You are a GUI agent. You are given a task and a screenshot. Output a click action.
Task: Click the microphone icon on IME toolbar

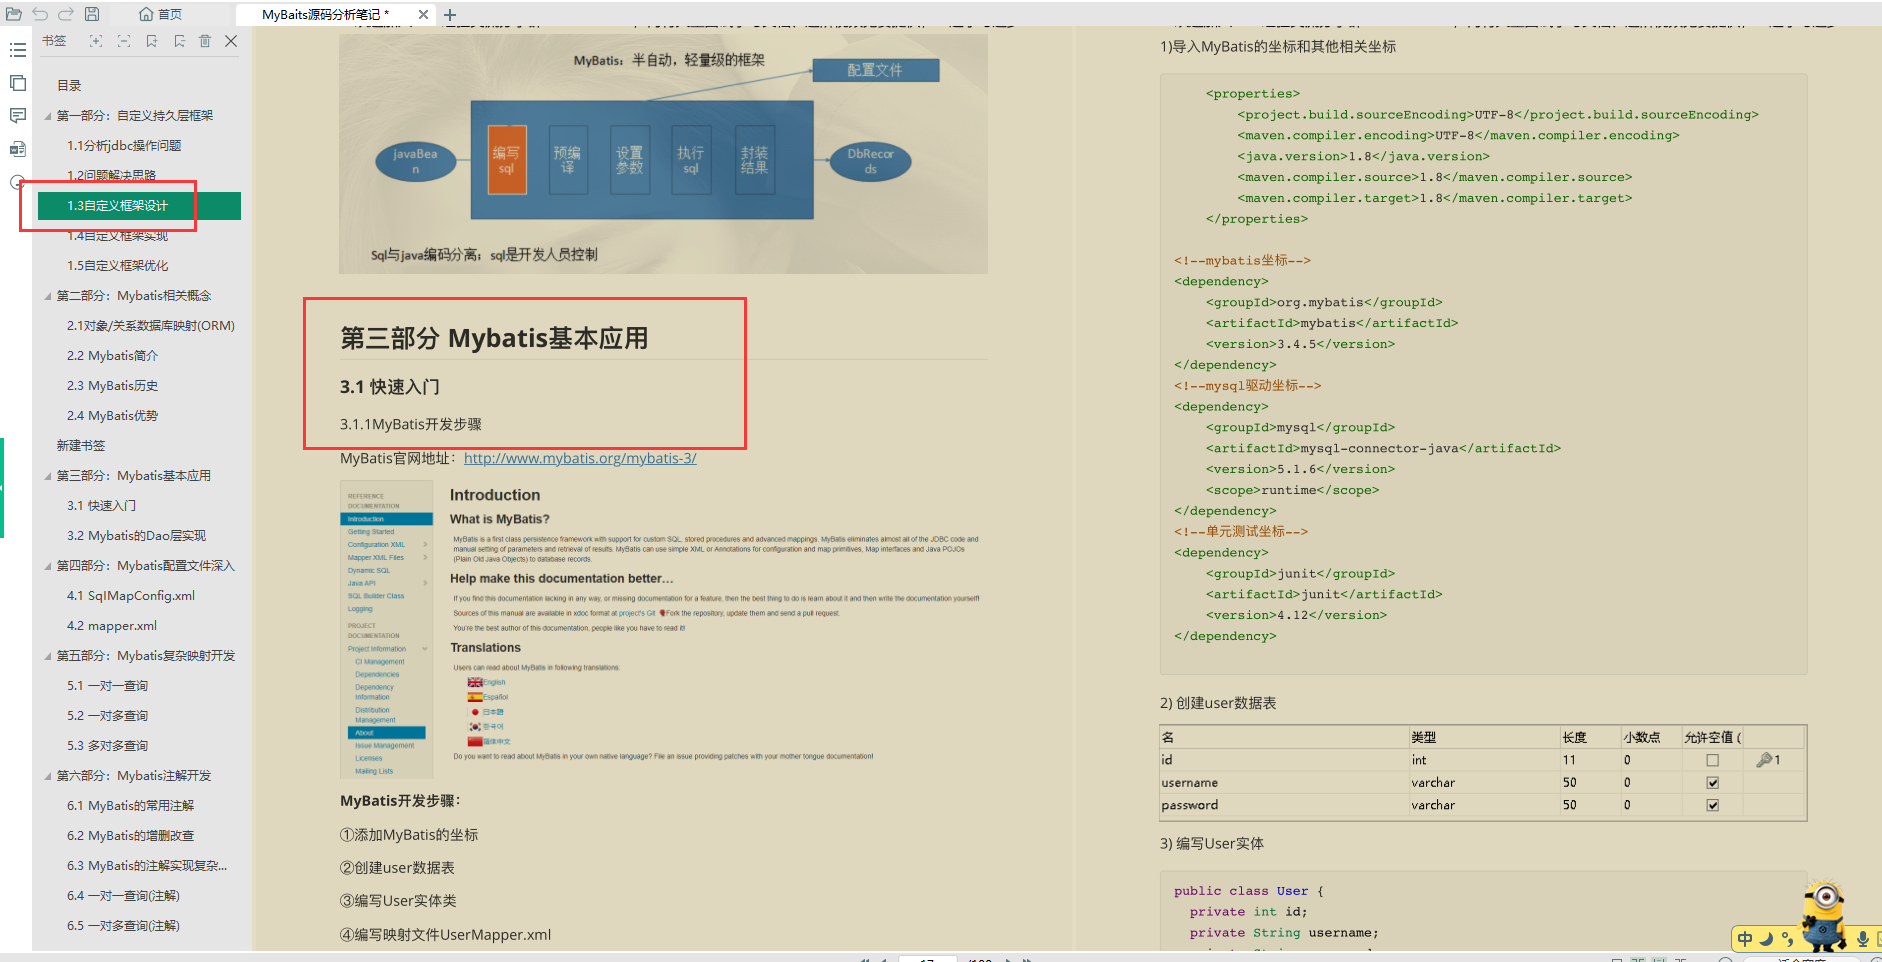click(x=1862, y=939)
